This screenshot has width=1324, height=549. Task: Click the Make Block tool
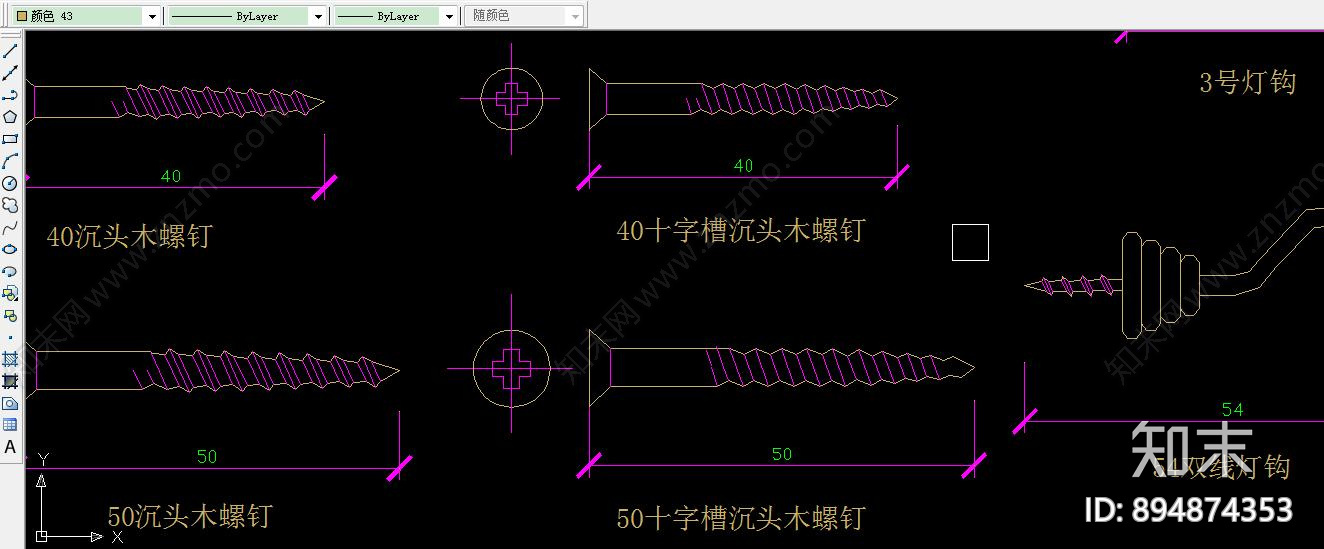point(10,315)
